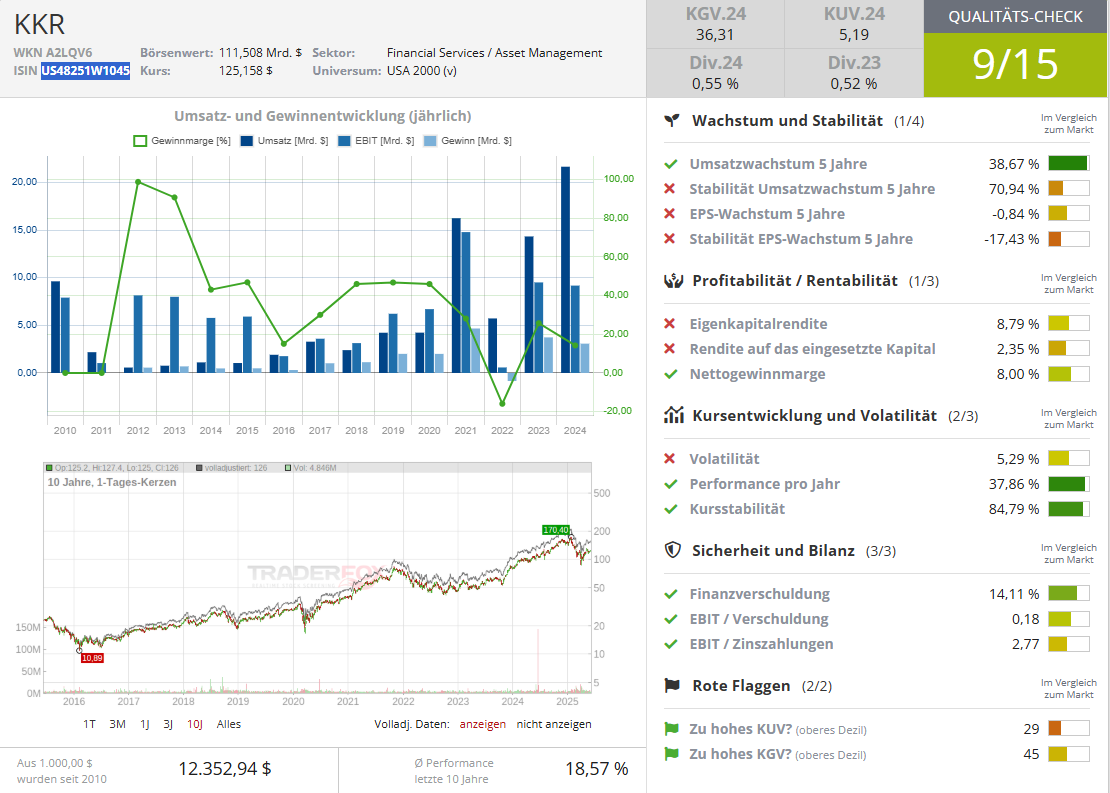Click the red cross next to Eigenkapitalrendite
The height and width of the screenshot is (793, 1110).
click(x=670, y=324)
